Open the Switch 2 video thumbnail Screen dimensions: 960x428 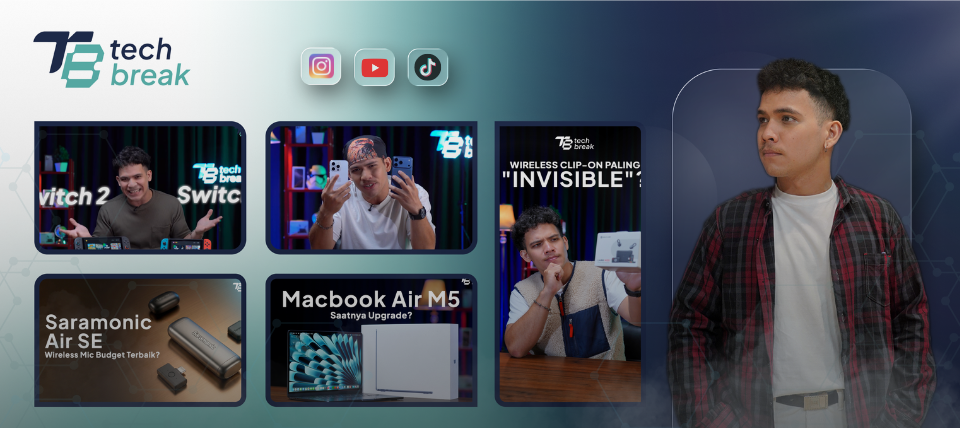pos(140,187)
